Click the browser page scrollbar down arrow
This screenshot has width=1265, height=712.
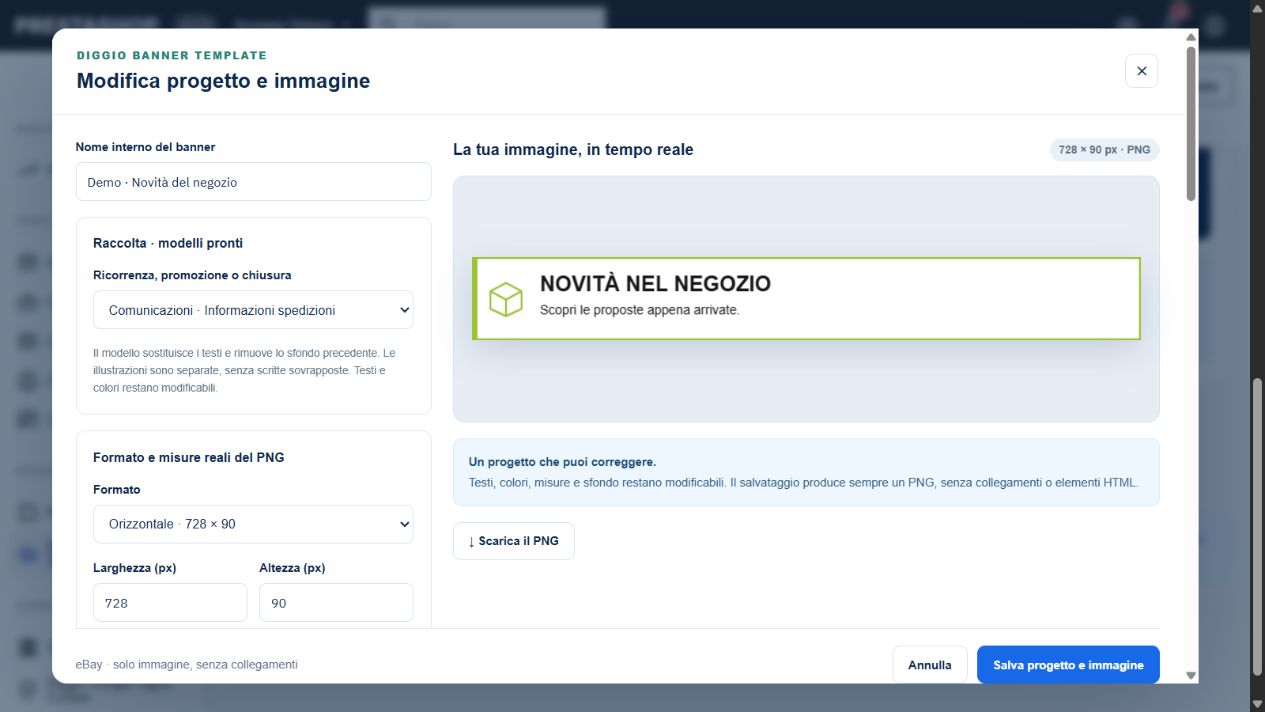pos(1257,702)
